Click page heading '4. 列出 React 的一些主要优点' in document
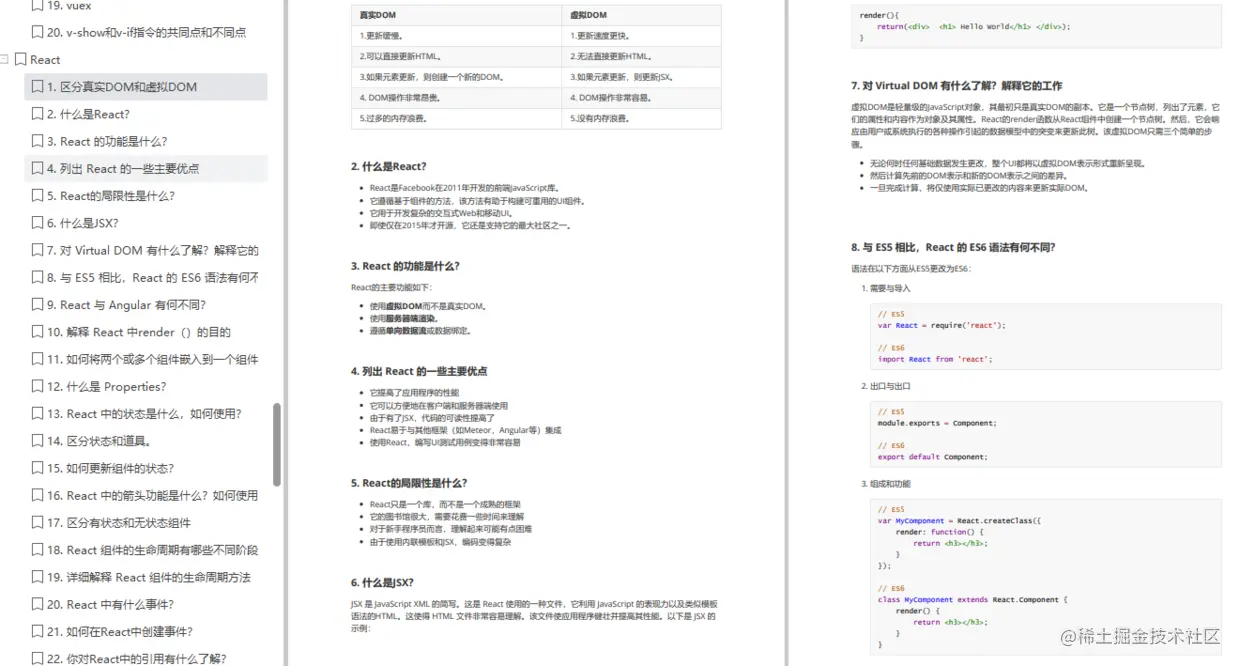The image size is (1240, 666). (419, 371)
